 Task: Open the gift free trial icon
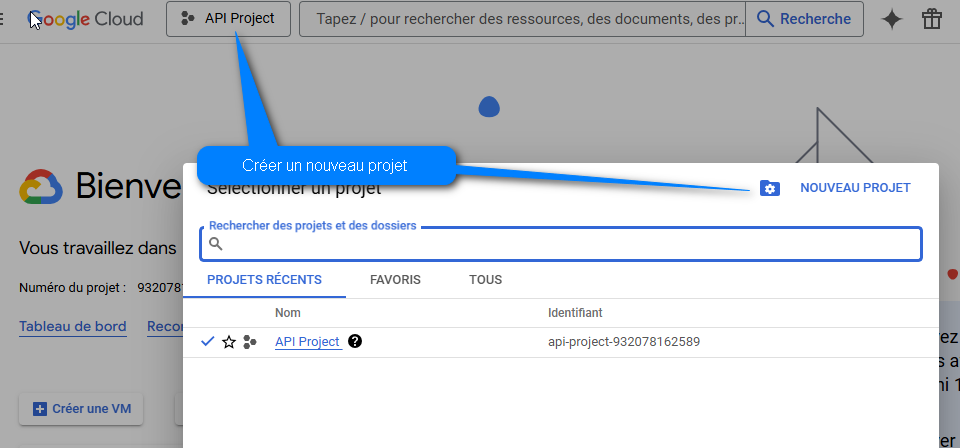pos(932,19)
